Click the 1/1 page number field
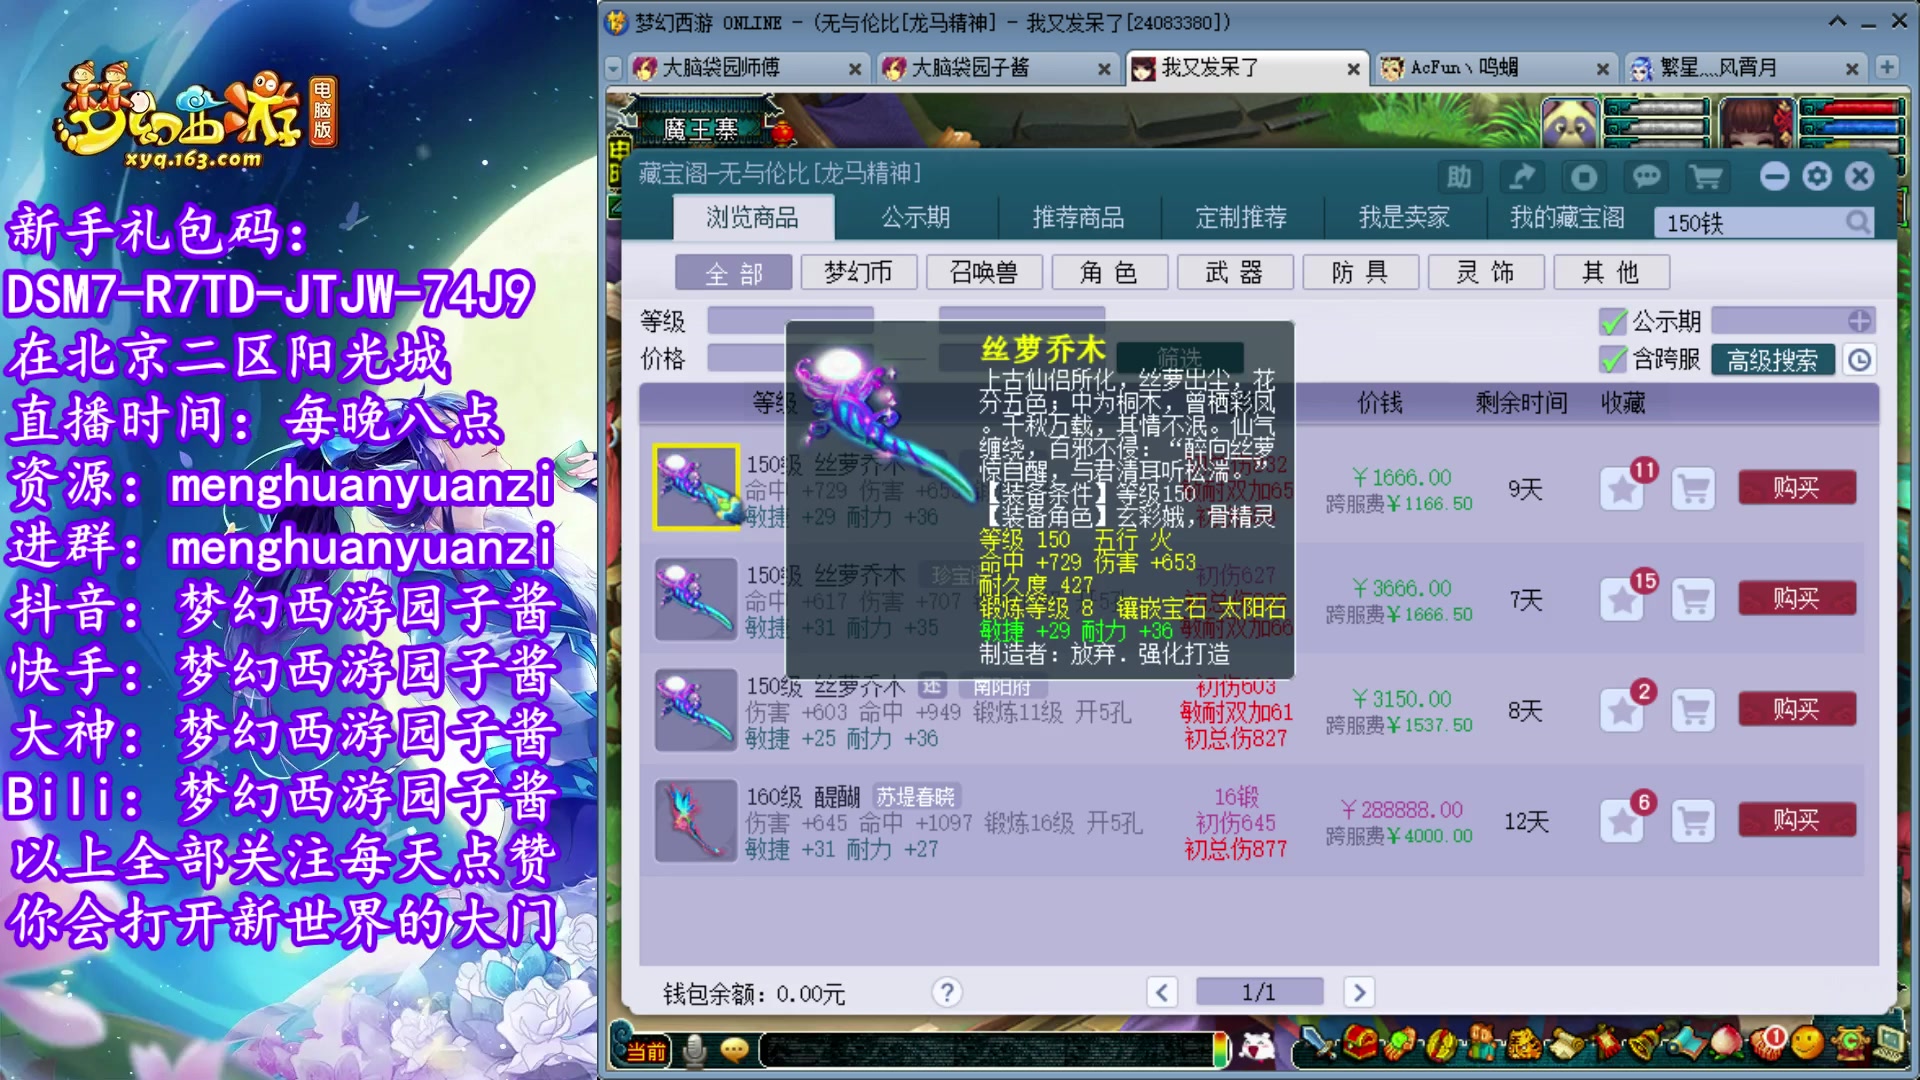Image resolution: width=1920 pixels, height=1080 pixels. tap(1259, 992)
